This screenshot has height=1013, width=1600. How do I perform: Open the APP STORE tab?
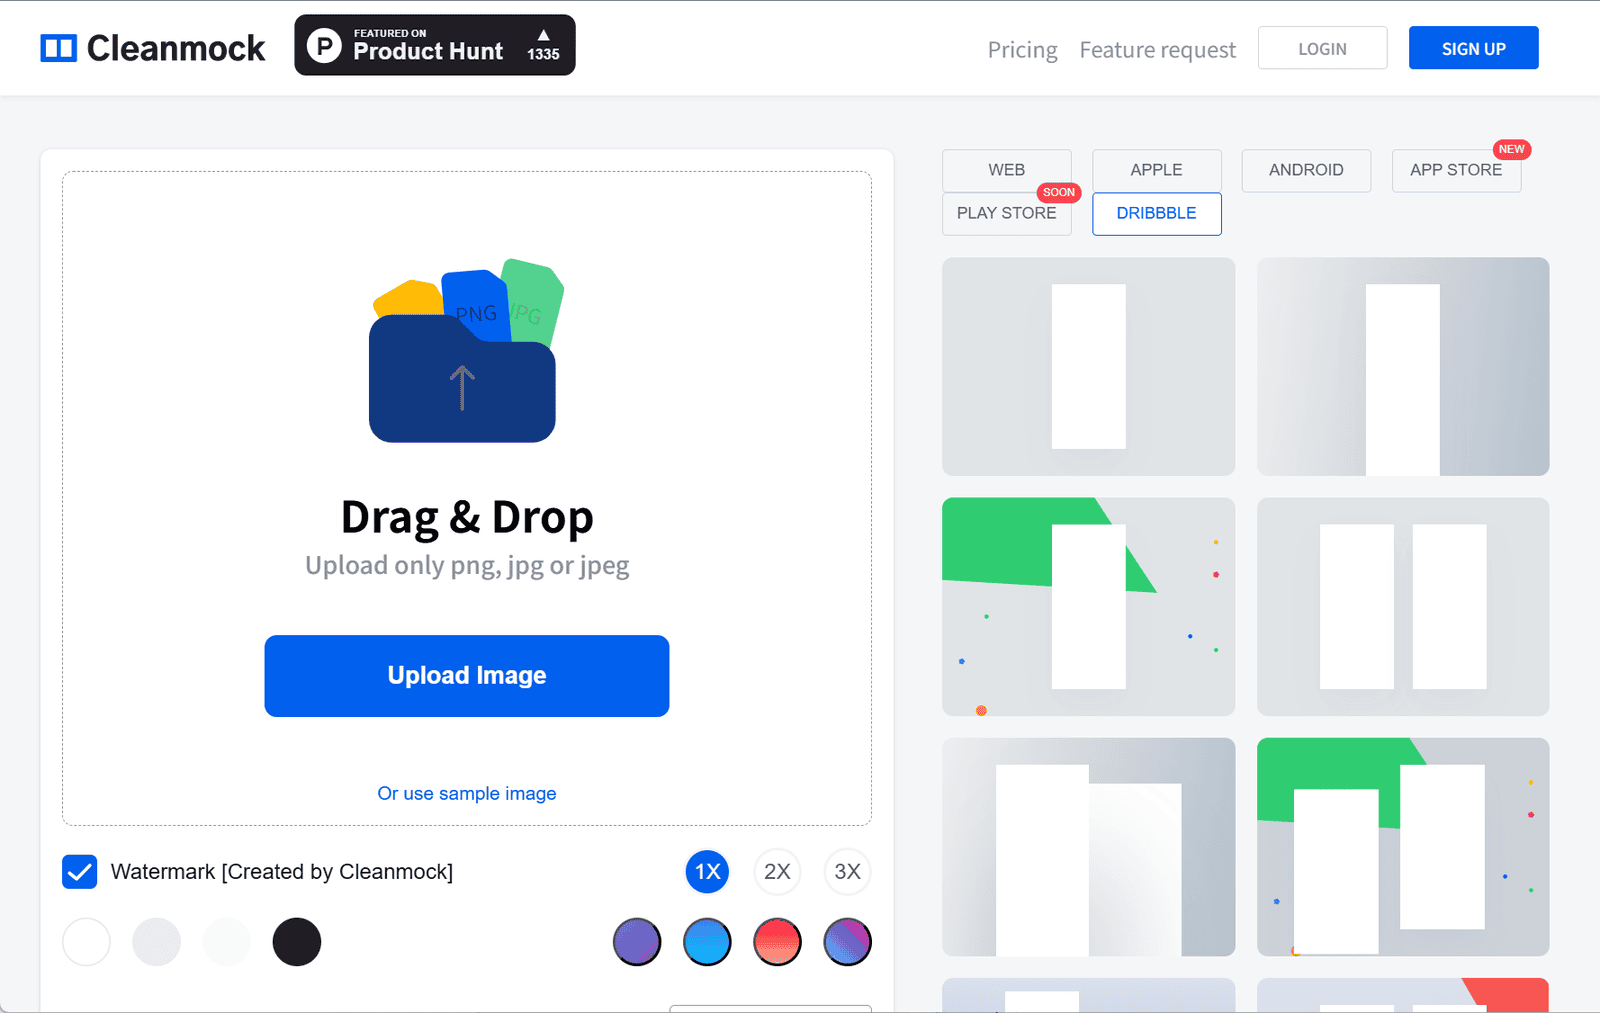[x=1456, y=170]
